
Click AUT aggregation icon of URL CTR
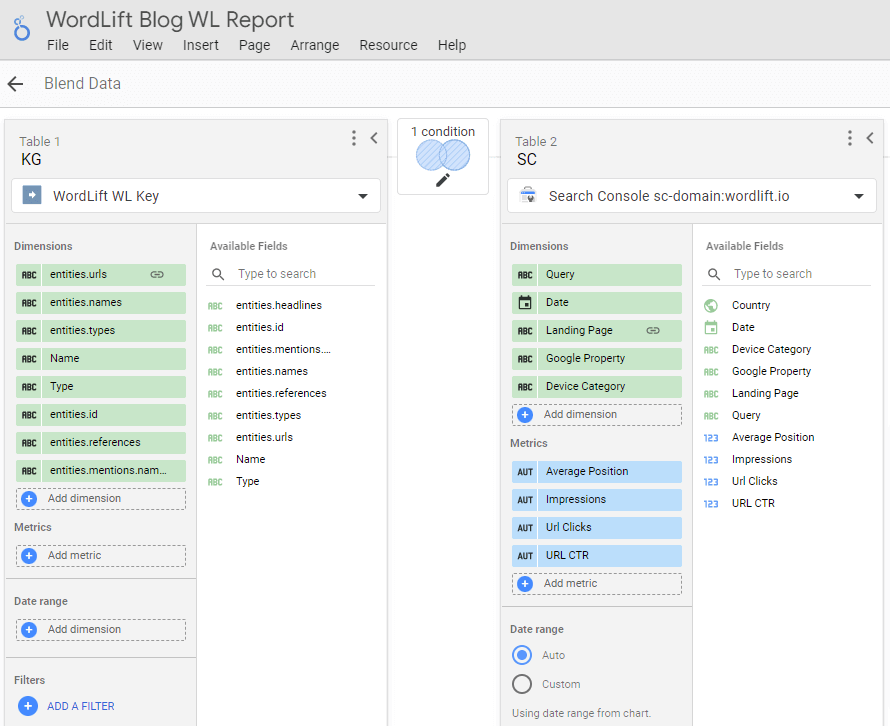pyautogui.click(x=525, y=556)
